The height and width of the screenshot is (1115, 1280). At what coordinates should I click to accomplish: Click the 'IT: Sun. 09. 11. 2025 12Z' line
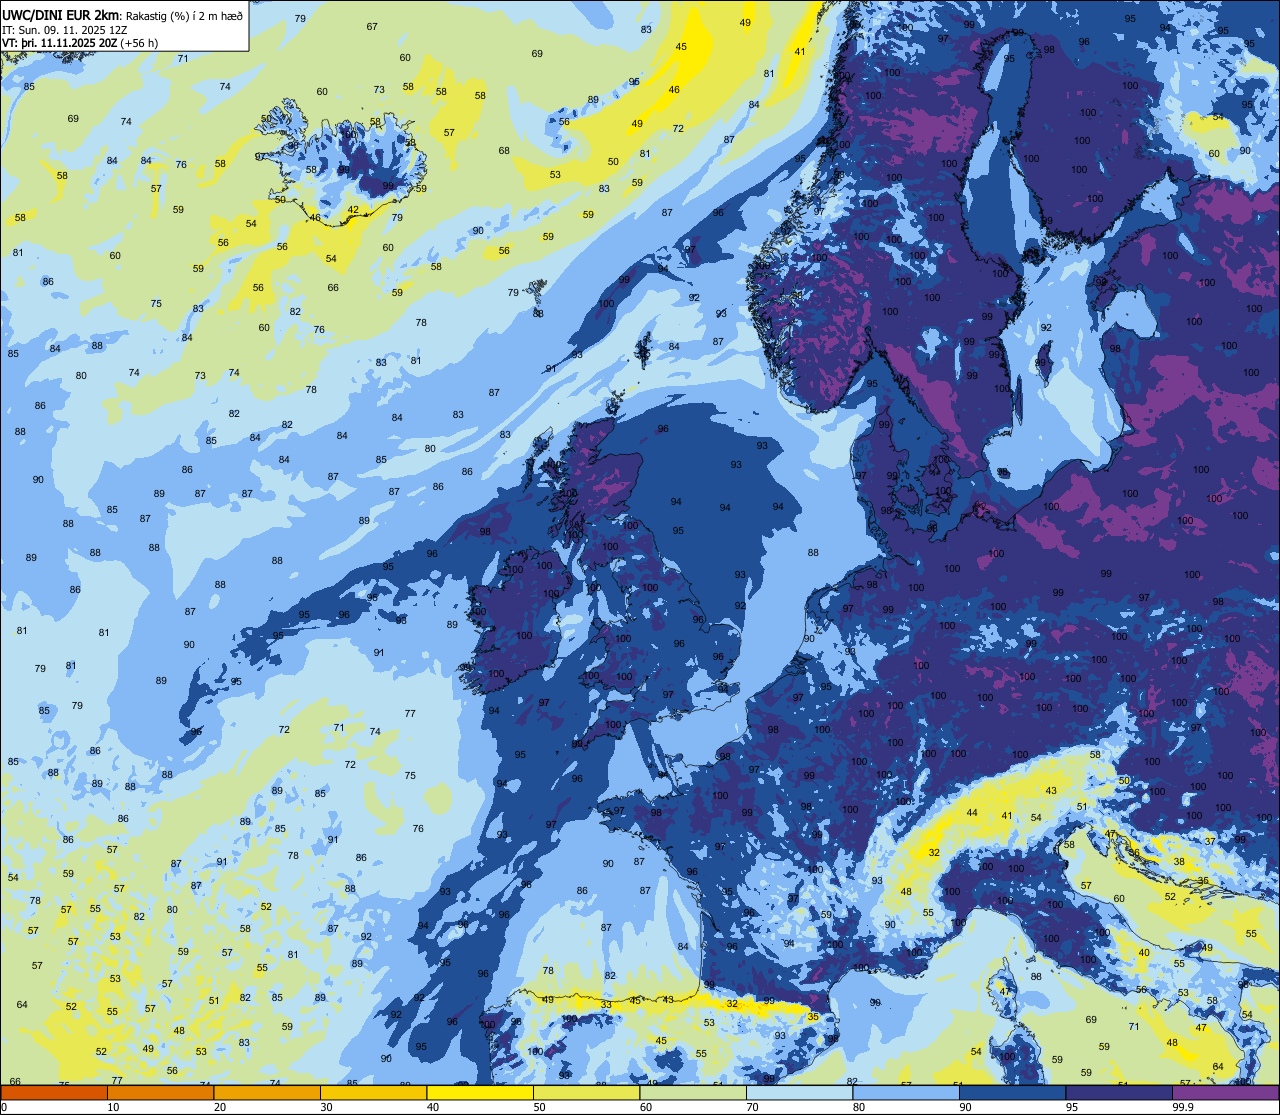click(x=64, y=30)
